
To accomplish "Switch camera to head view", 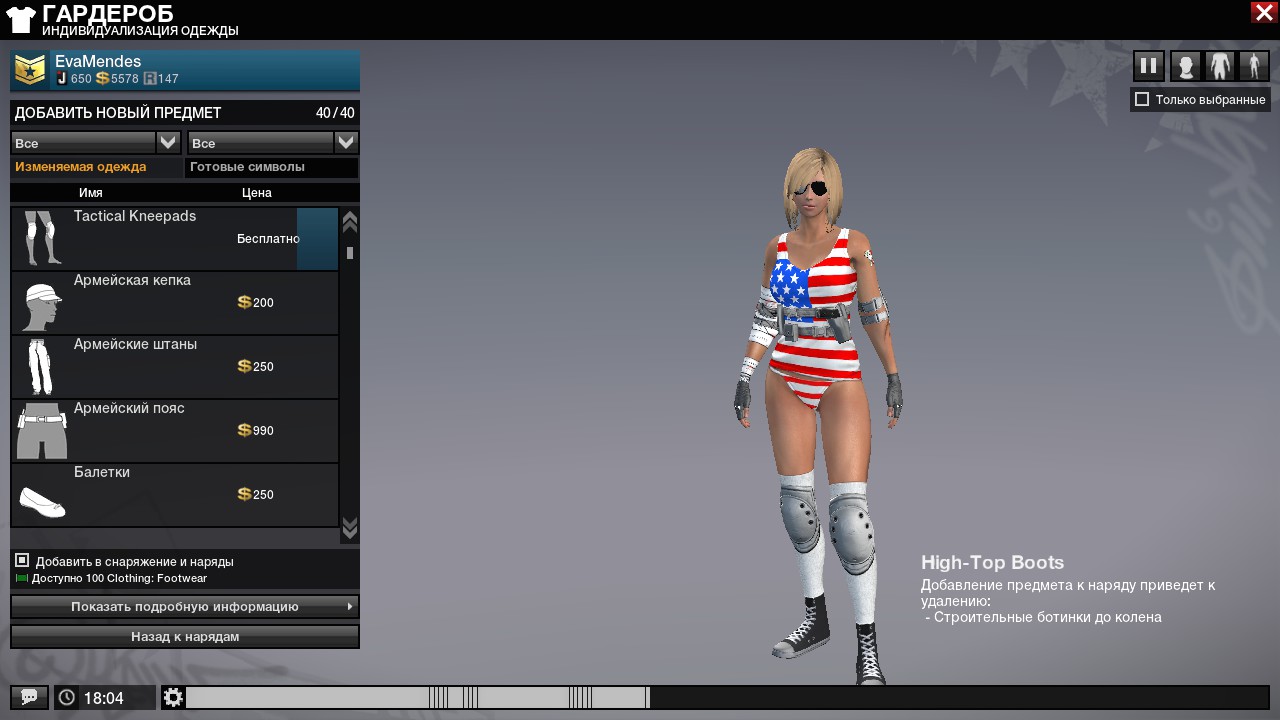I will click(x=1185, y=66).
